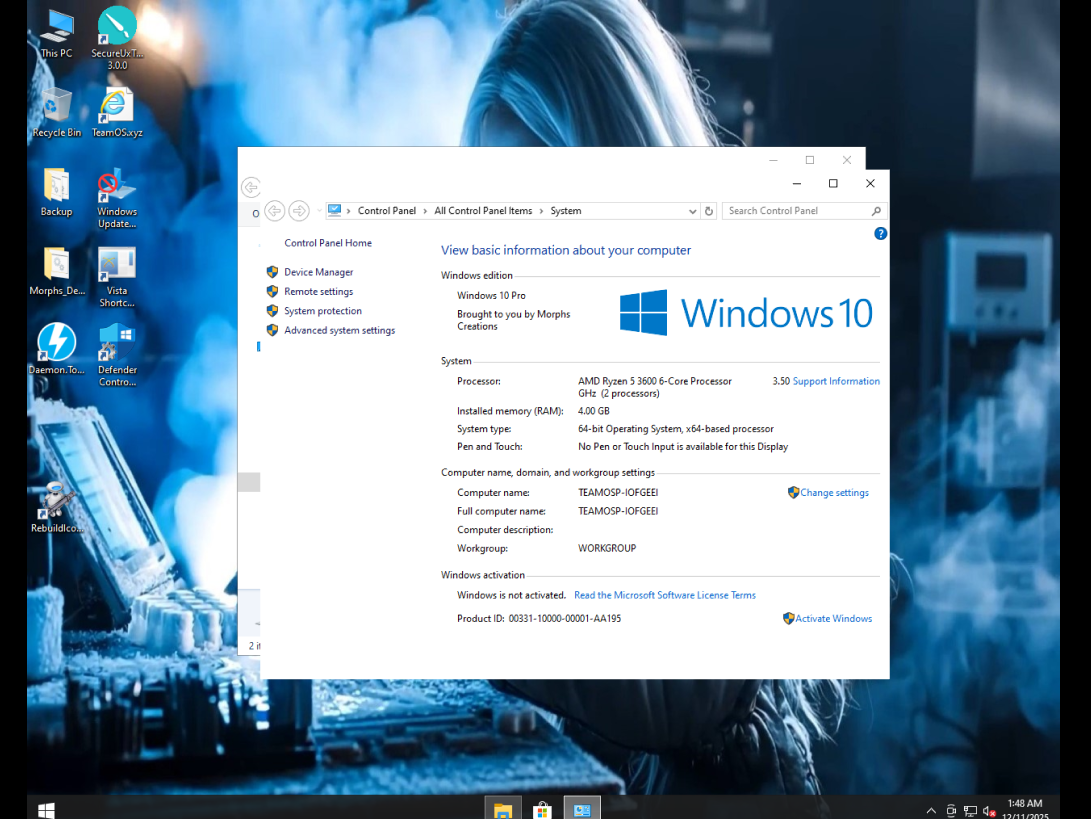Viewport: 1091px width, 819px height.
Task: Click the Windows Start button
Action: click(47, 810)
